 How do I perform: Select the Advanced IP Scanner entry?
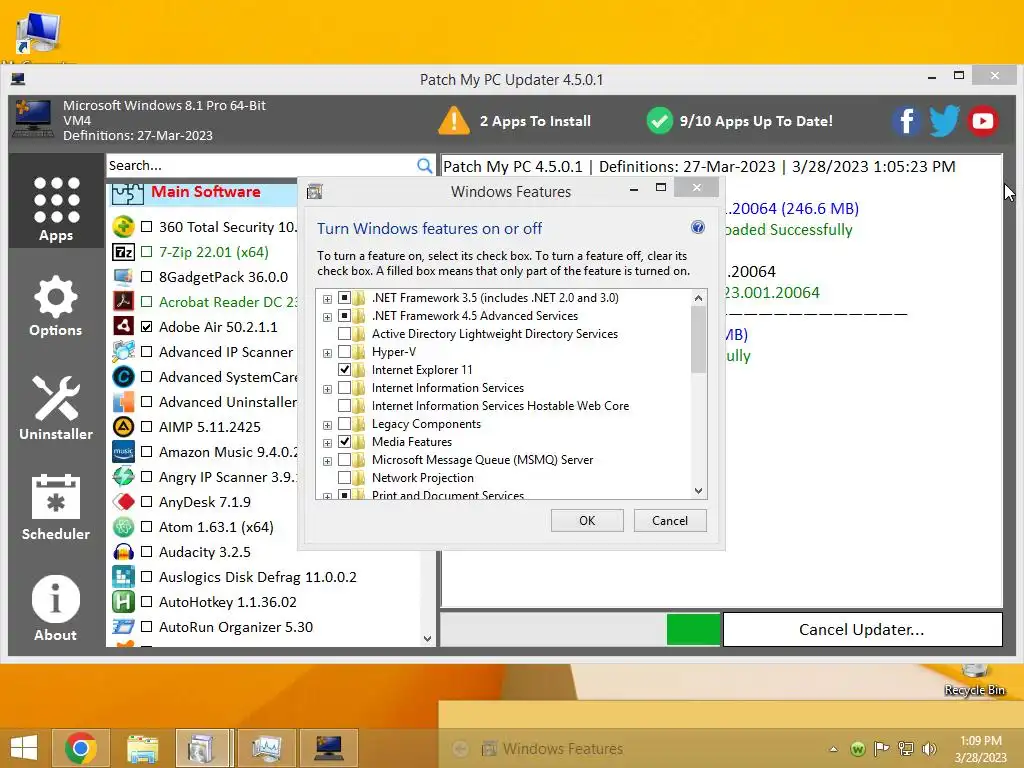click(226, 352)
